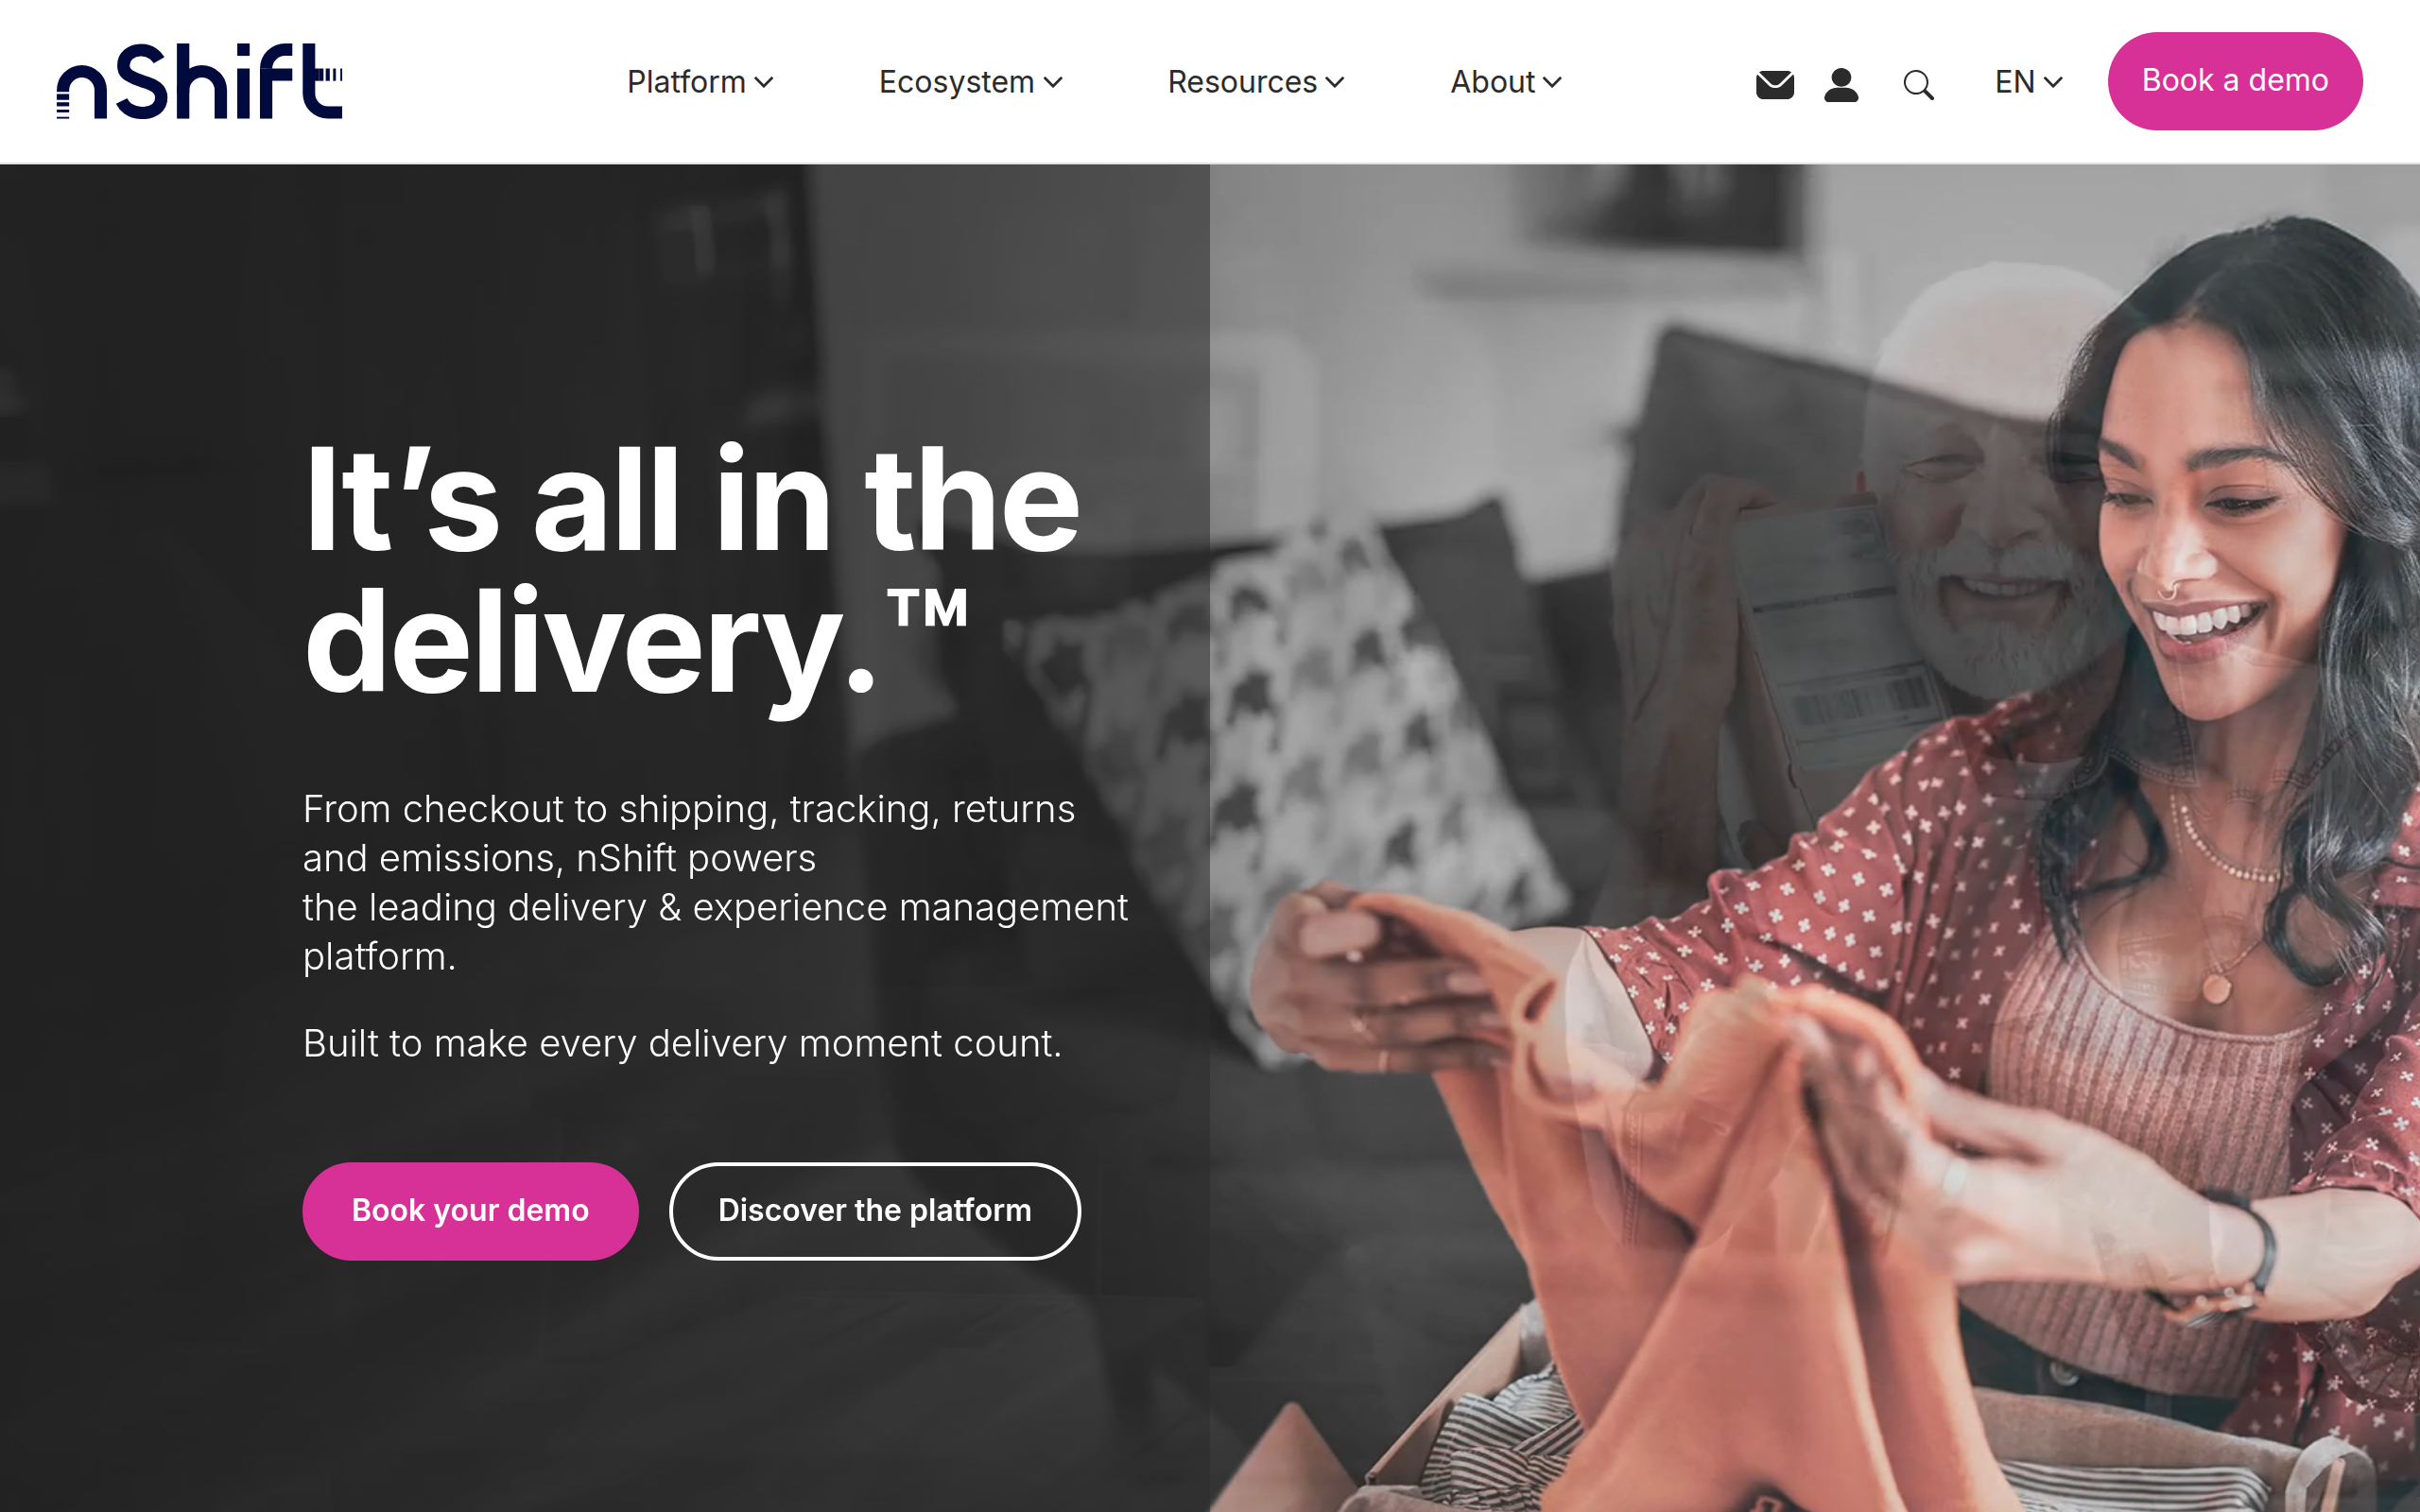Open the EN language selector
The width and height of the screenshot is (2420, 1512).
click(x=2028, y=82)
